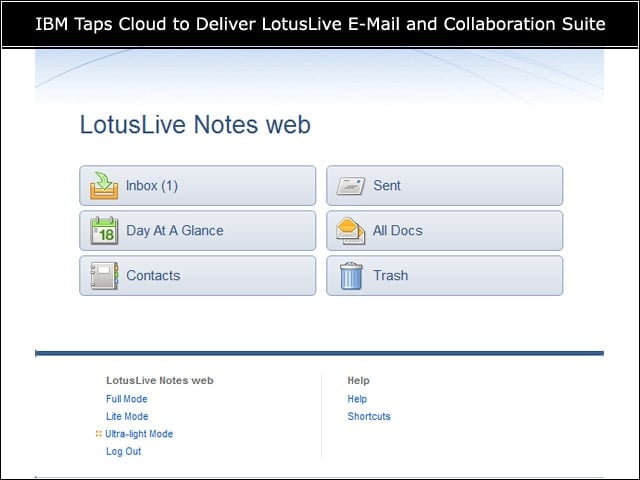Open the All Docs view
The height and width of the screenshot is (480, 640).
(444, 231)
